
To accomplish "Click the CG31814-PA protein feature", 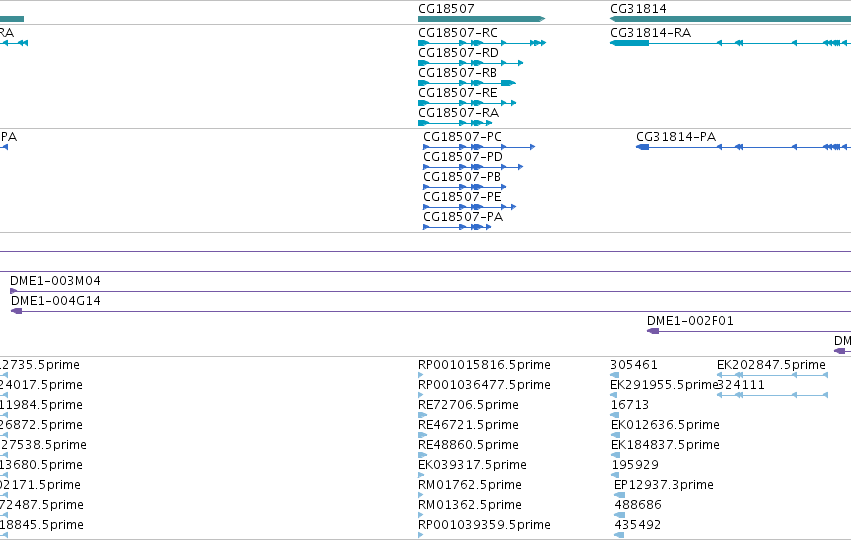I will click(x=744, y=147).
